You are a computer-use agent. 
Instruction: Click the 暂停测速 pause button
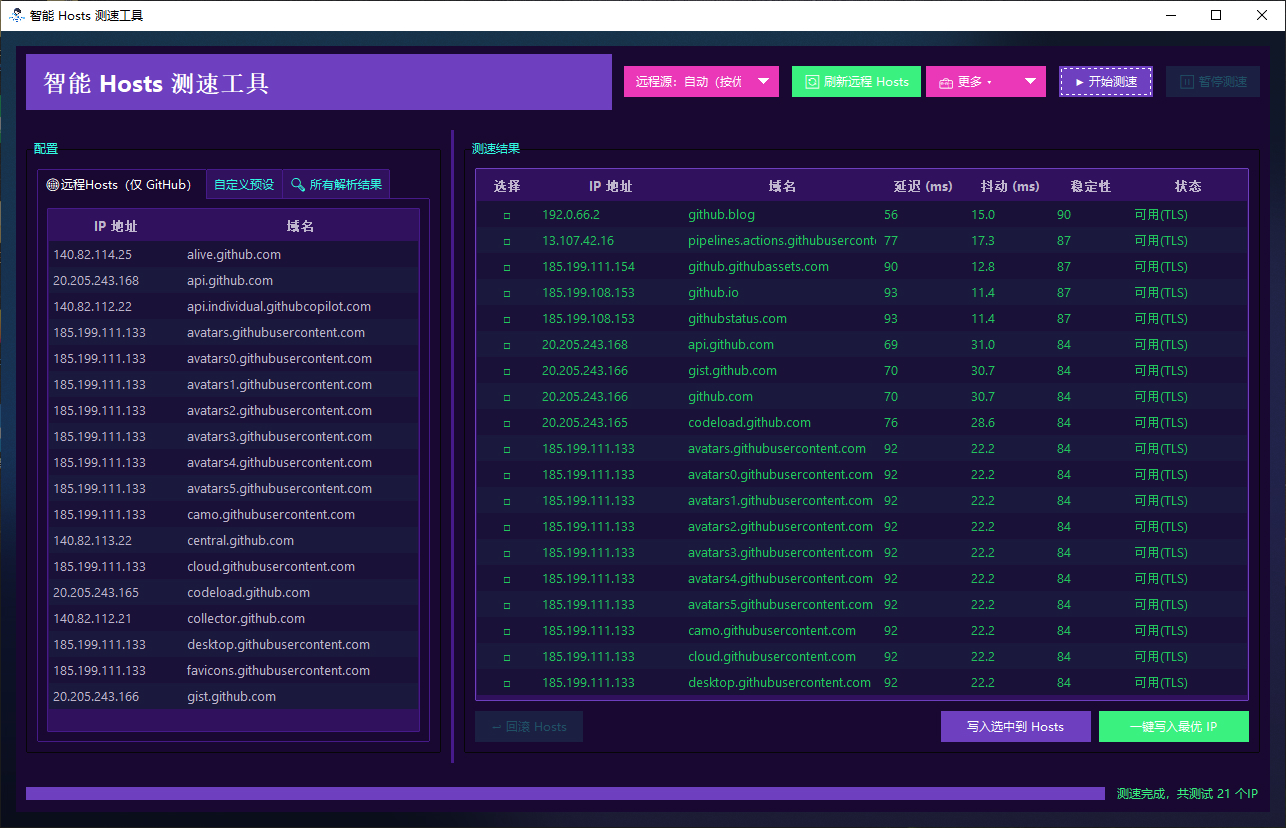click(x=1213, y=82)
